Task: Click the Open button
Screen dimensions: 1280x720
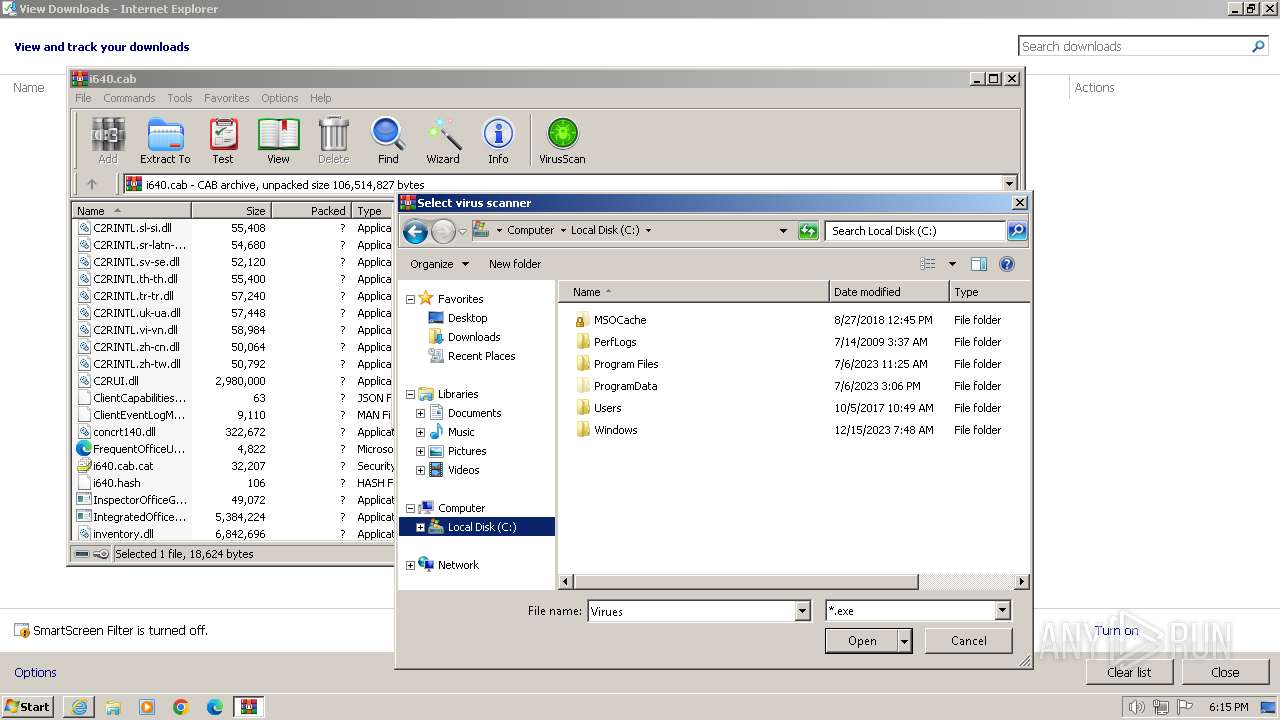Action: (862, 641)
